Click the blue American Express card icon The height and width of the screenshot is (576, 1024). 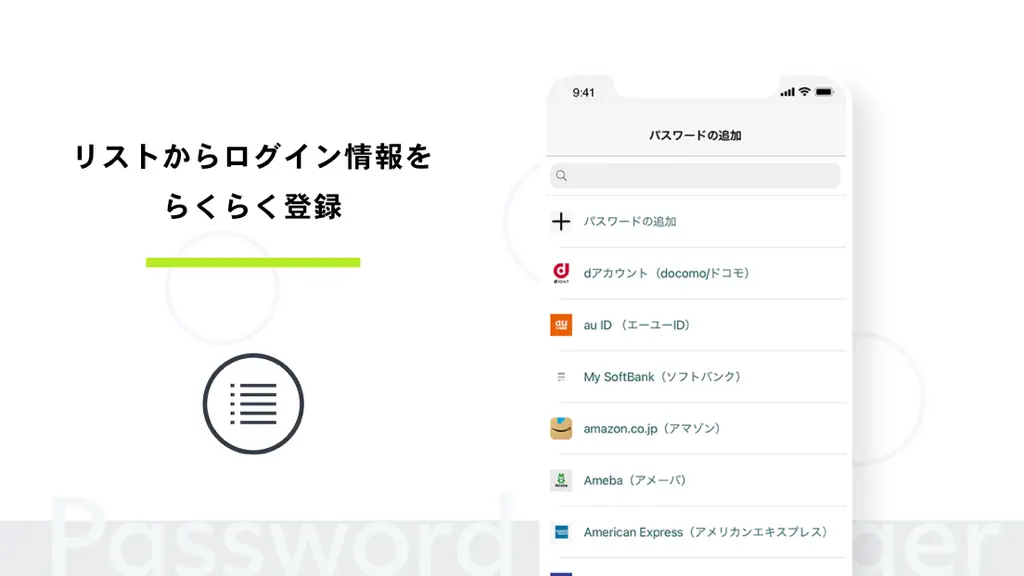(561, 532)
